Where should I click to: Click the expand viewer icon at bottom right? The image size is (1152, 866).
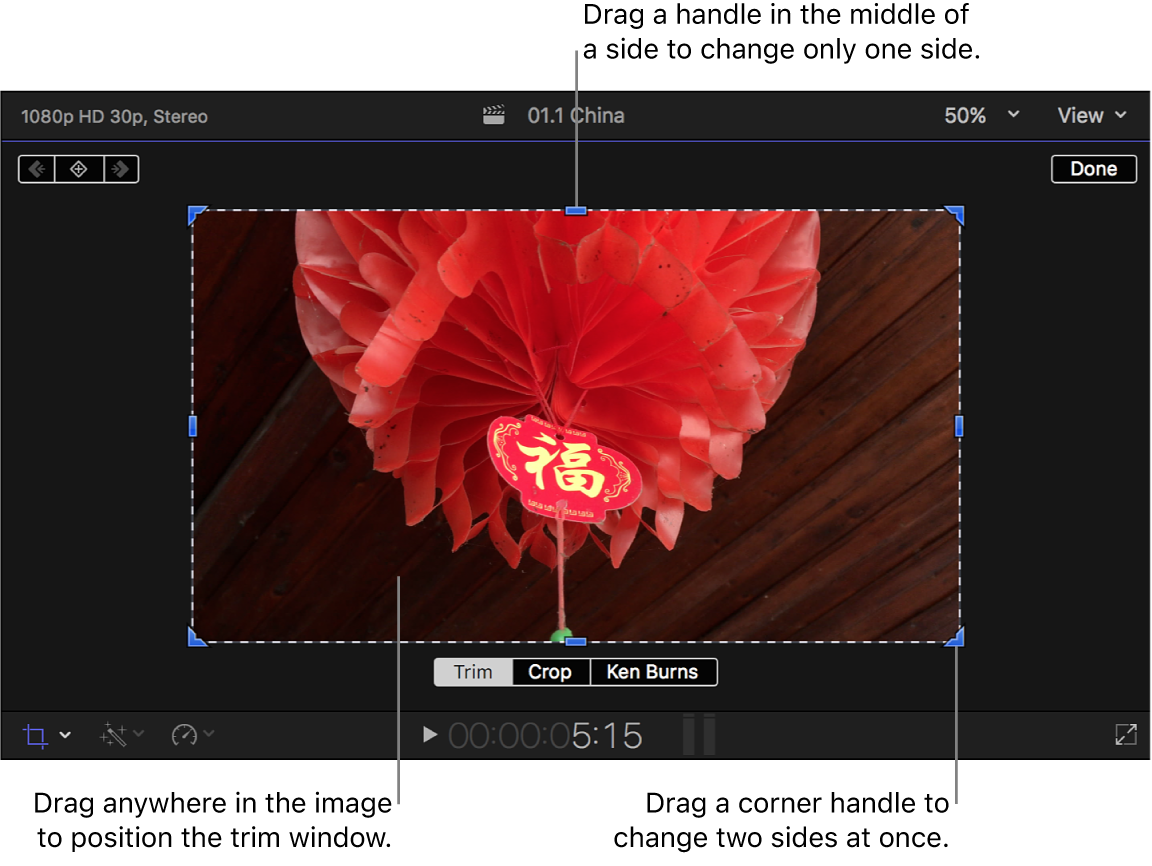click(1125, 735)
